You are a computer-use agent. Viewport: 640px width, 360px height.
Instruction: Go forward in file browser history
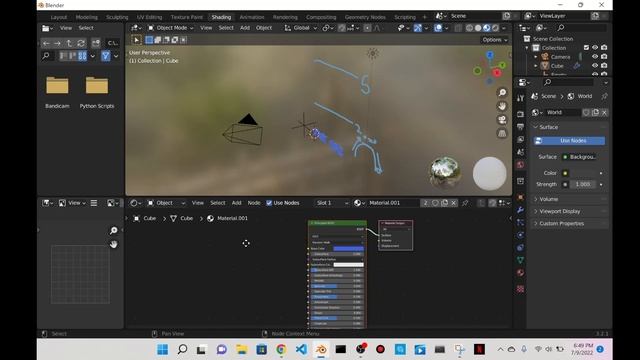[57, 43]
